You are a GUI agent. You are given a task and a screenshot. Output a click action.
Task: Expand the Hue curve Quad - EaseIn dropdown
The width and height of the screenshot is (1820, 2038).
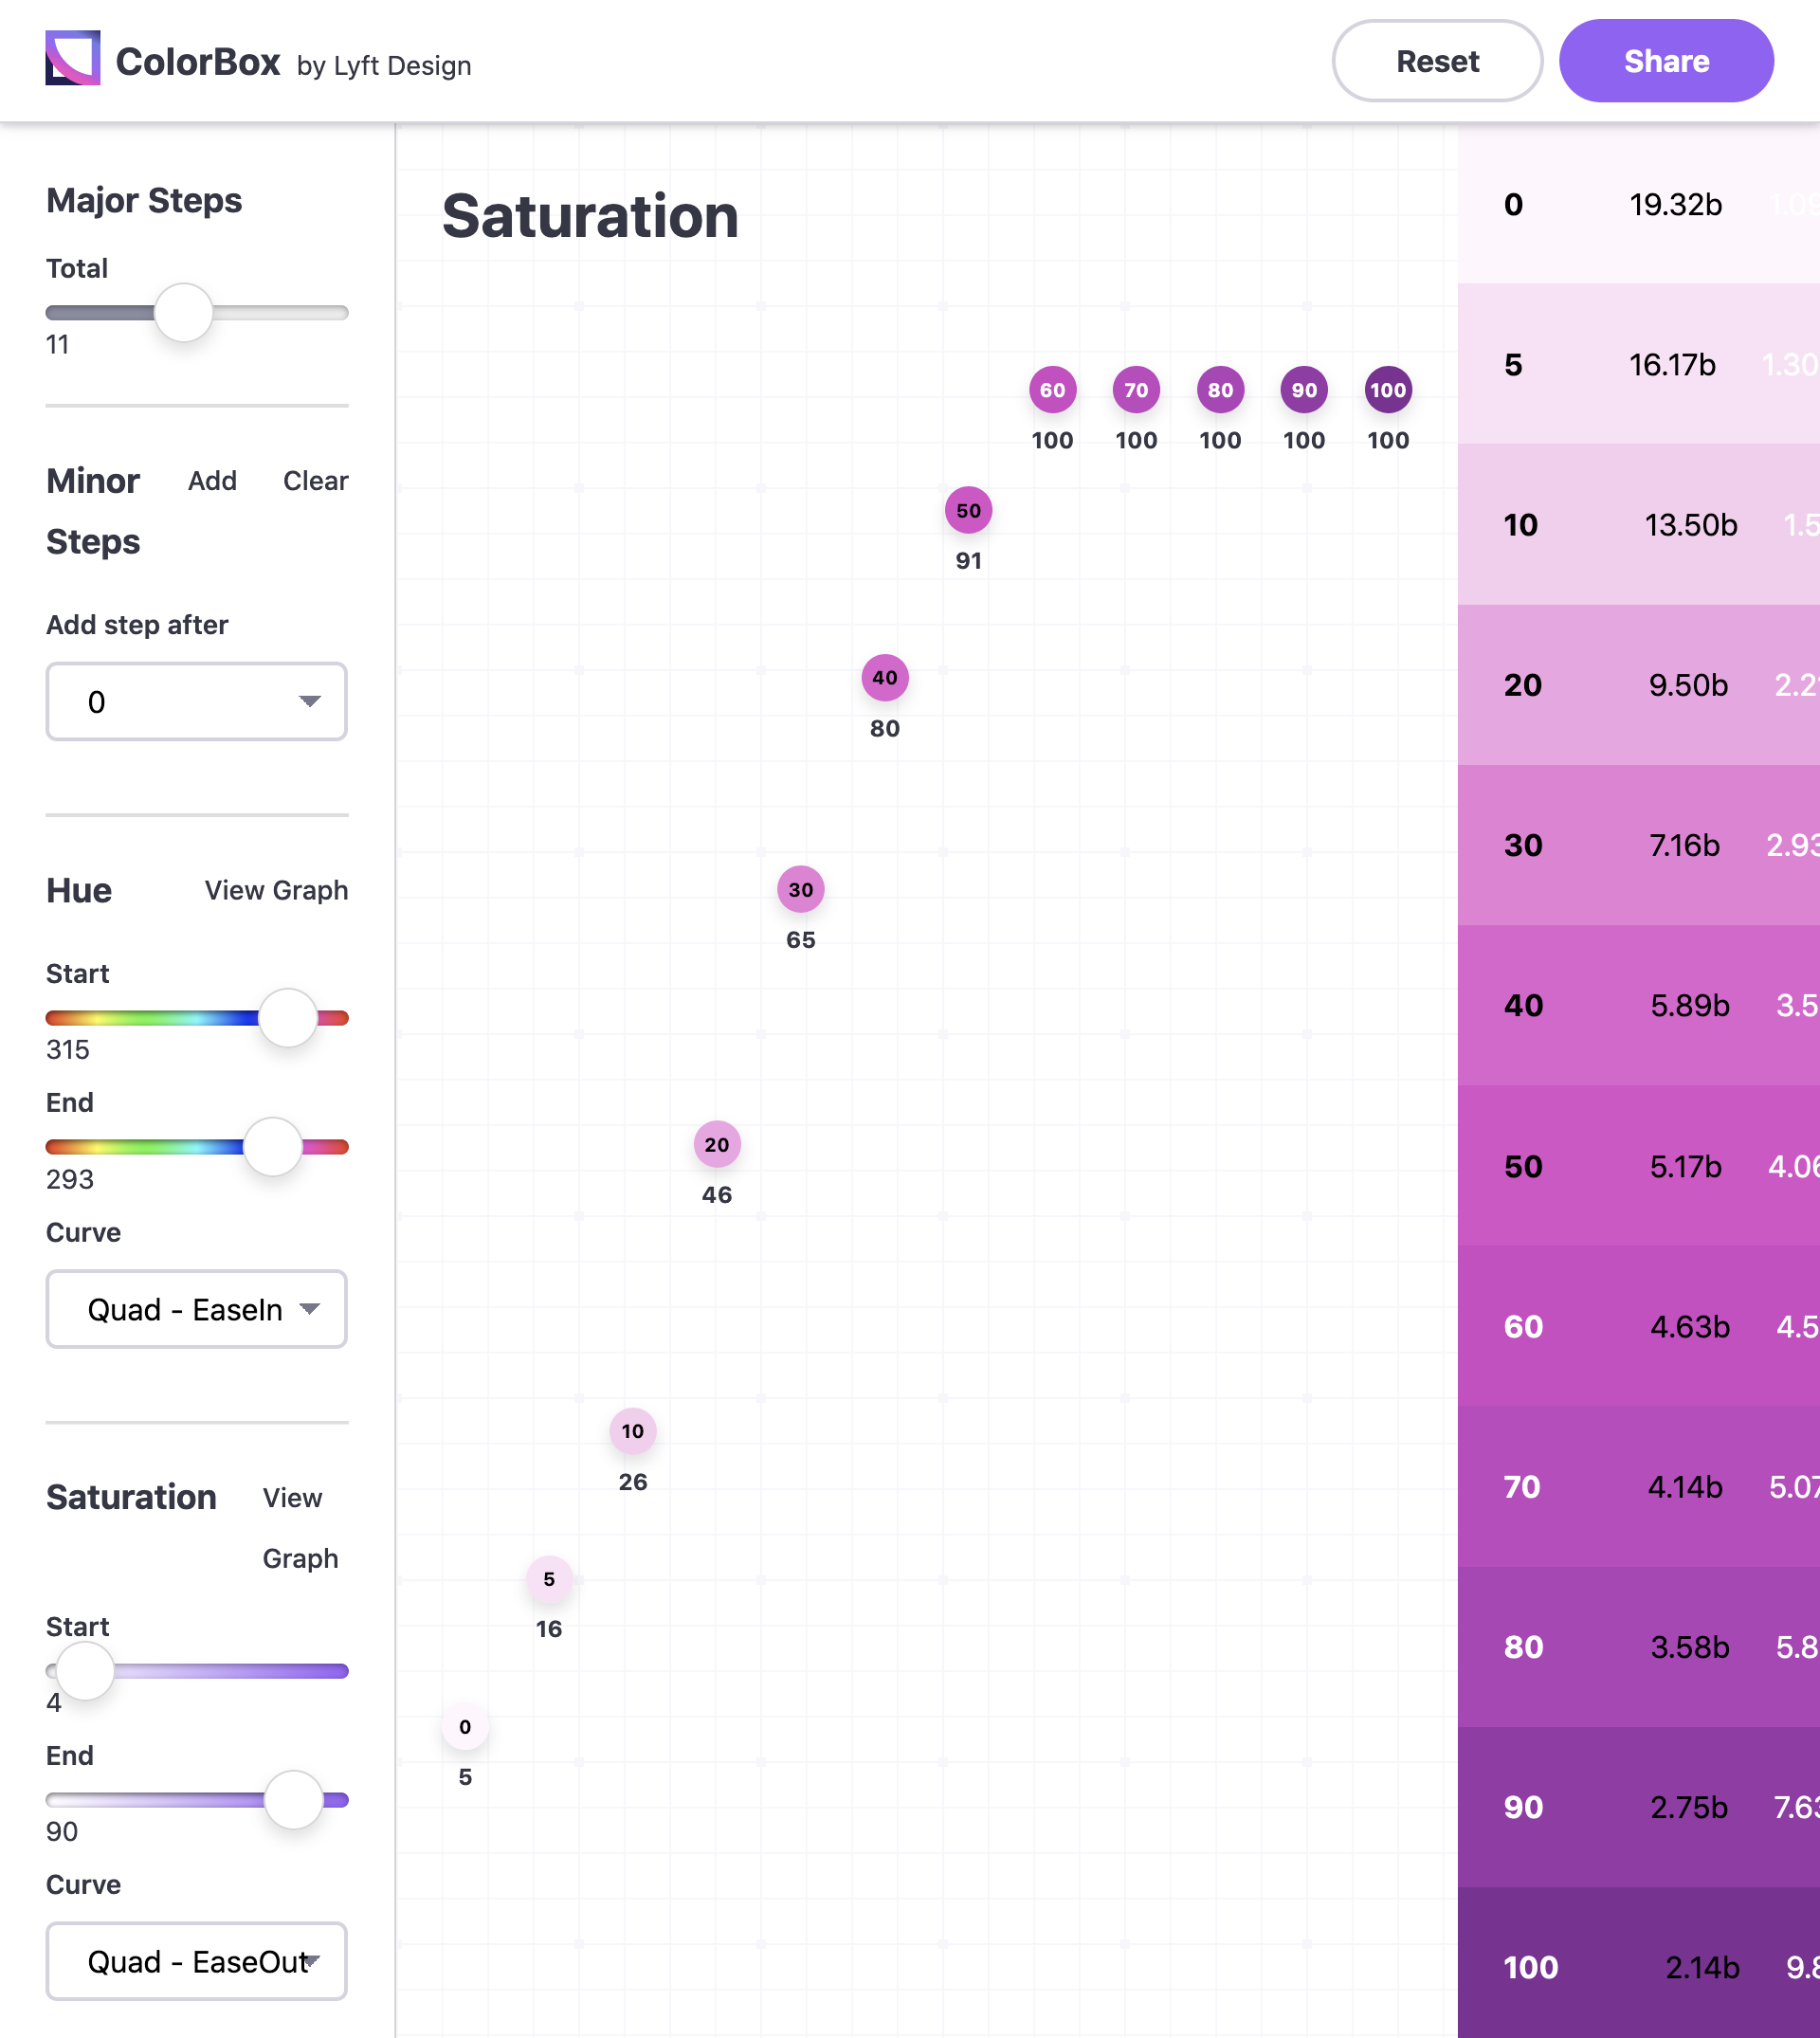196,1309
